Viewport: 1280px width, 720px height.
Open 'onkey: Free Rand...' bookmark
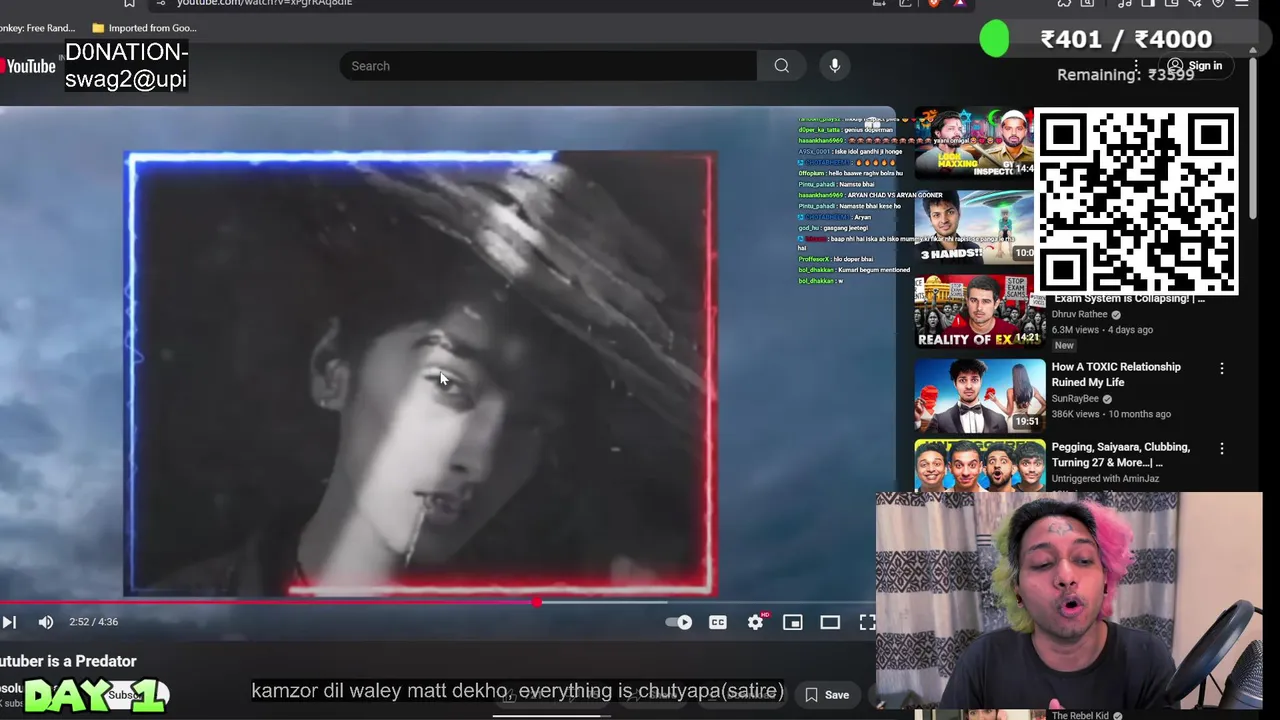tap(38, 28)
